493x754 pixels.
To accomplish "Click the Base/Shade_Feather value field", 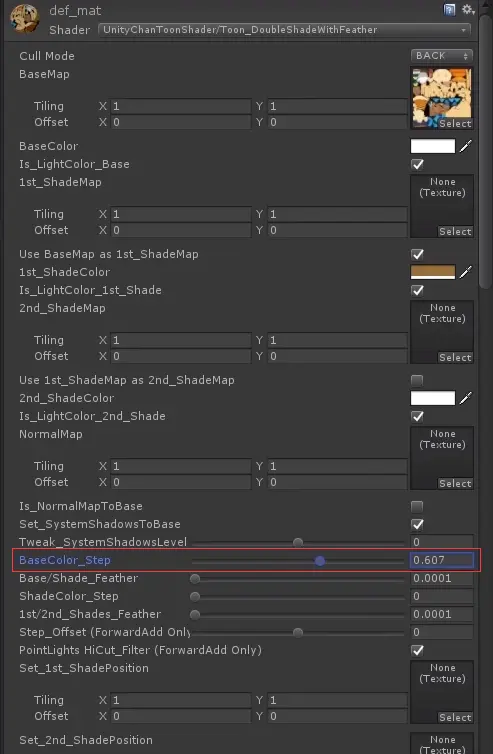I will (442, 578).
